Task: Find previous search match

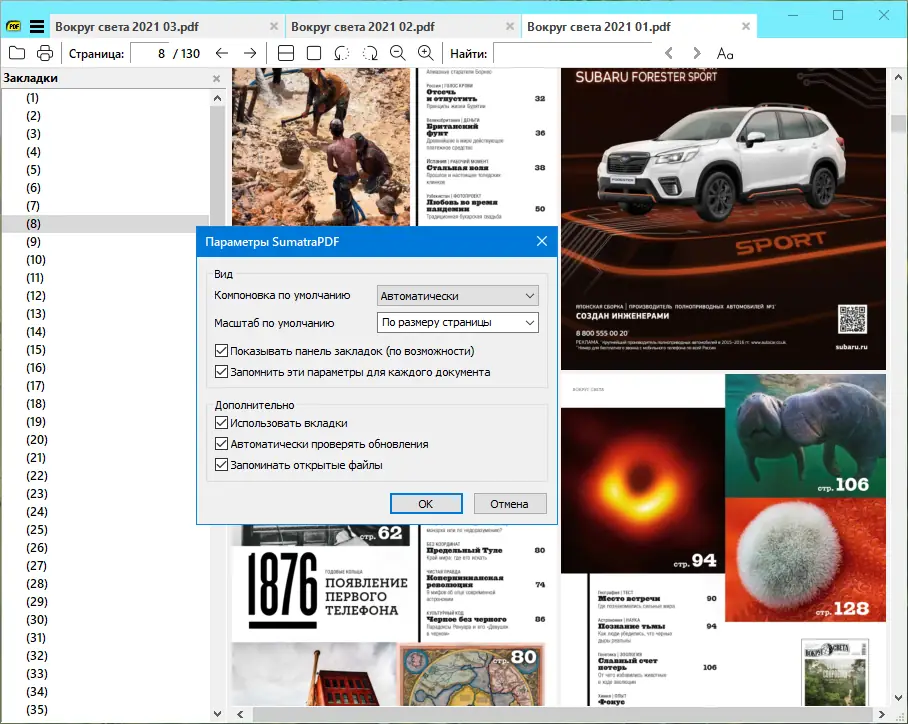Action: pos(669,53)
